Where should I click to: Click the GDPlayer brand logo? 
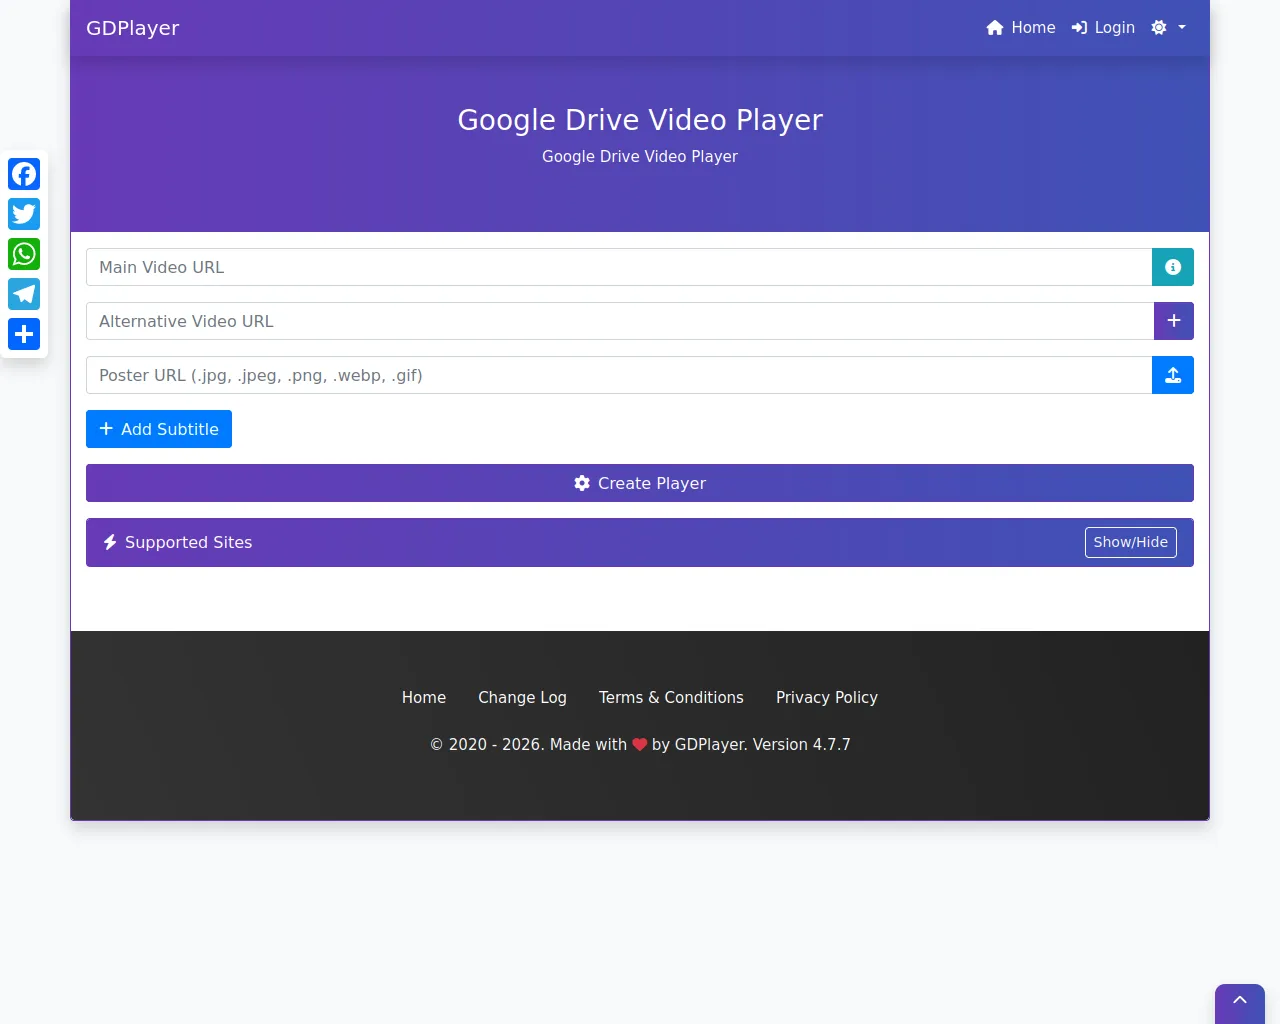point(133,28)
